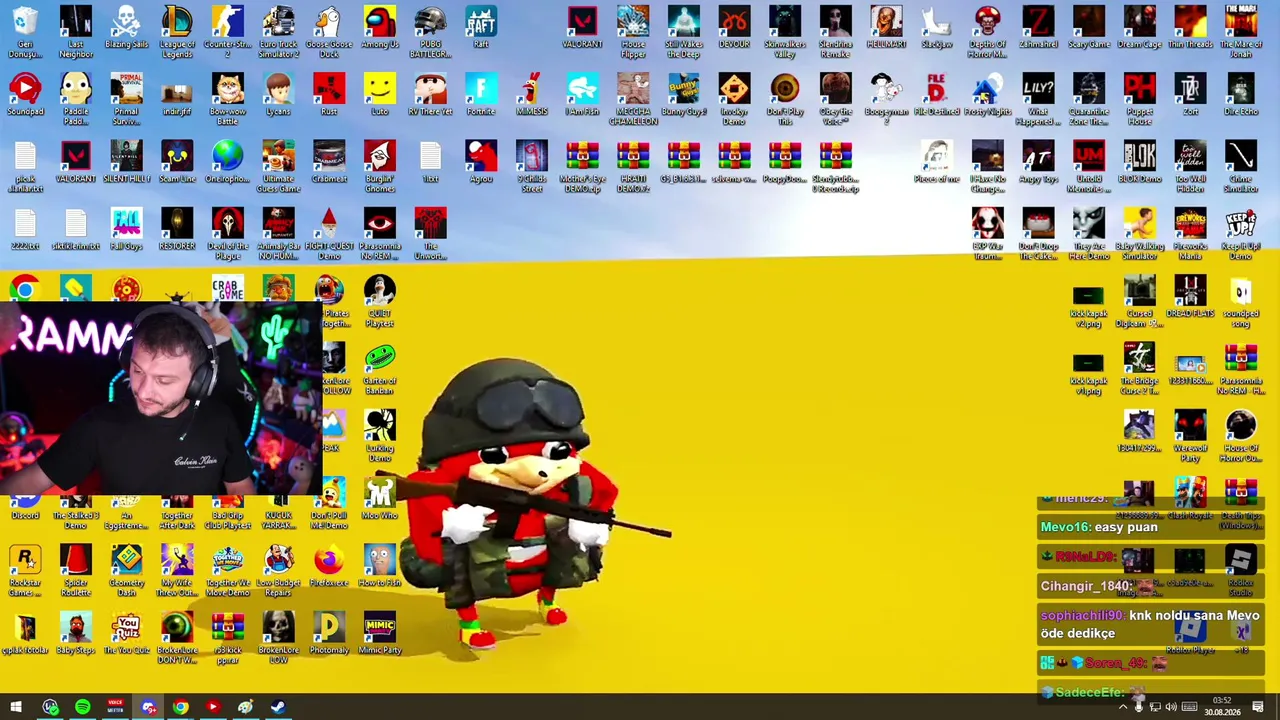Select the Primal Survival icon
1280x720 pixels.
126,99
